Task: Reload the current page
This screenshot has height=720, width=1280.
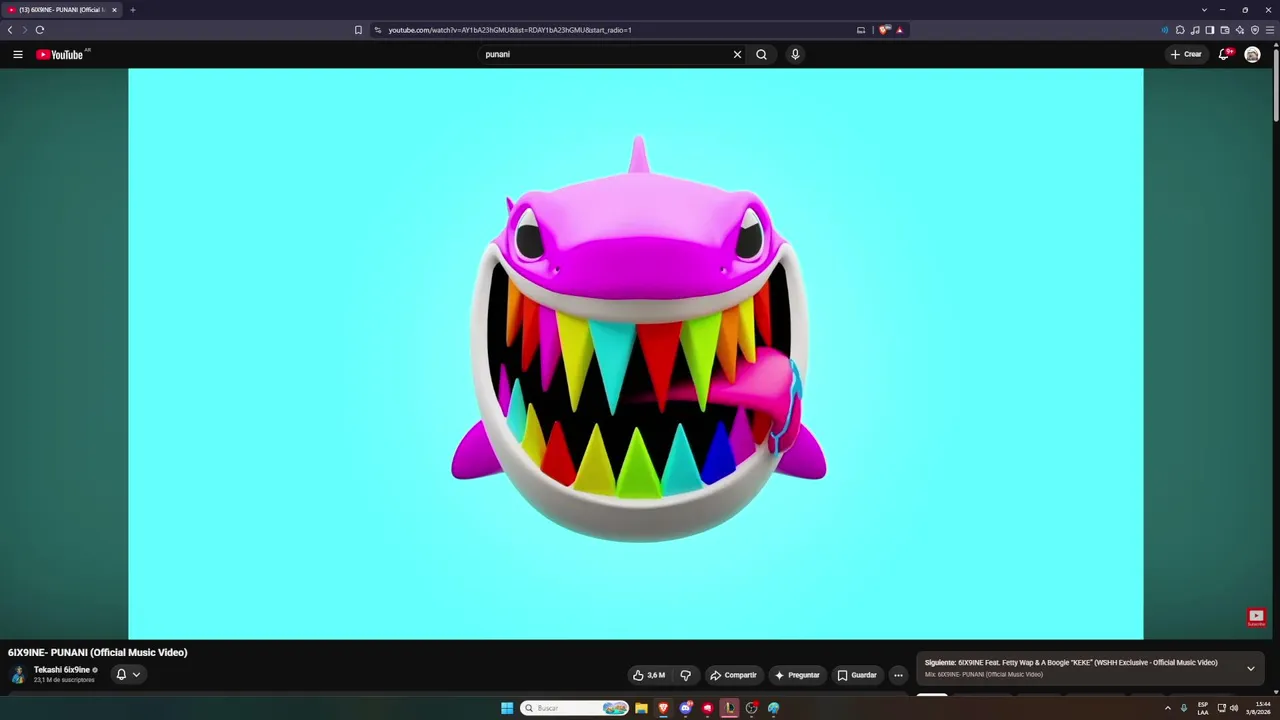Action: click(x=40, y=30)
